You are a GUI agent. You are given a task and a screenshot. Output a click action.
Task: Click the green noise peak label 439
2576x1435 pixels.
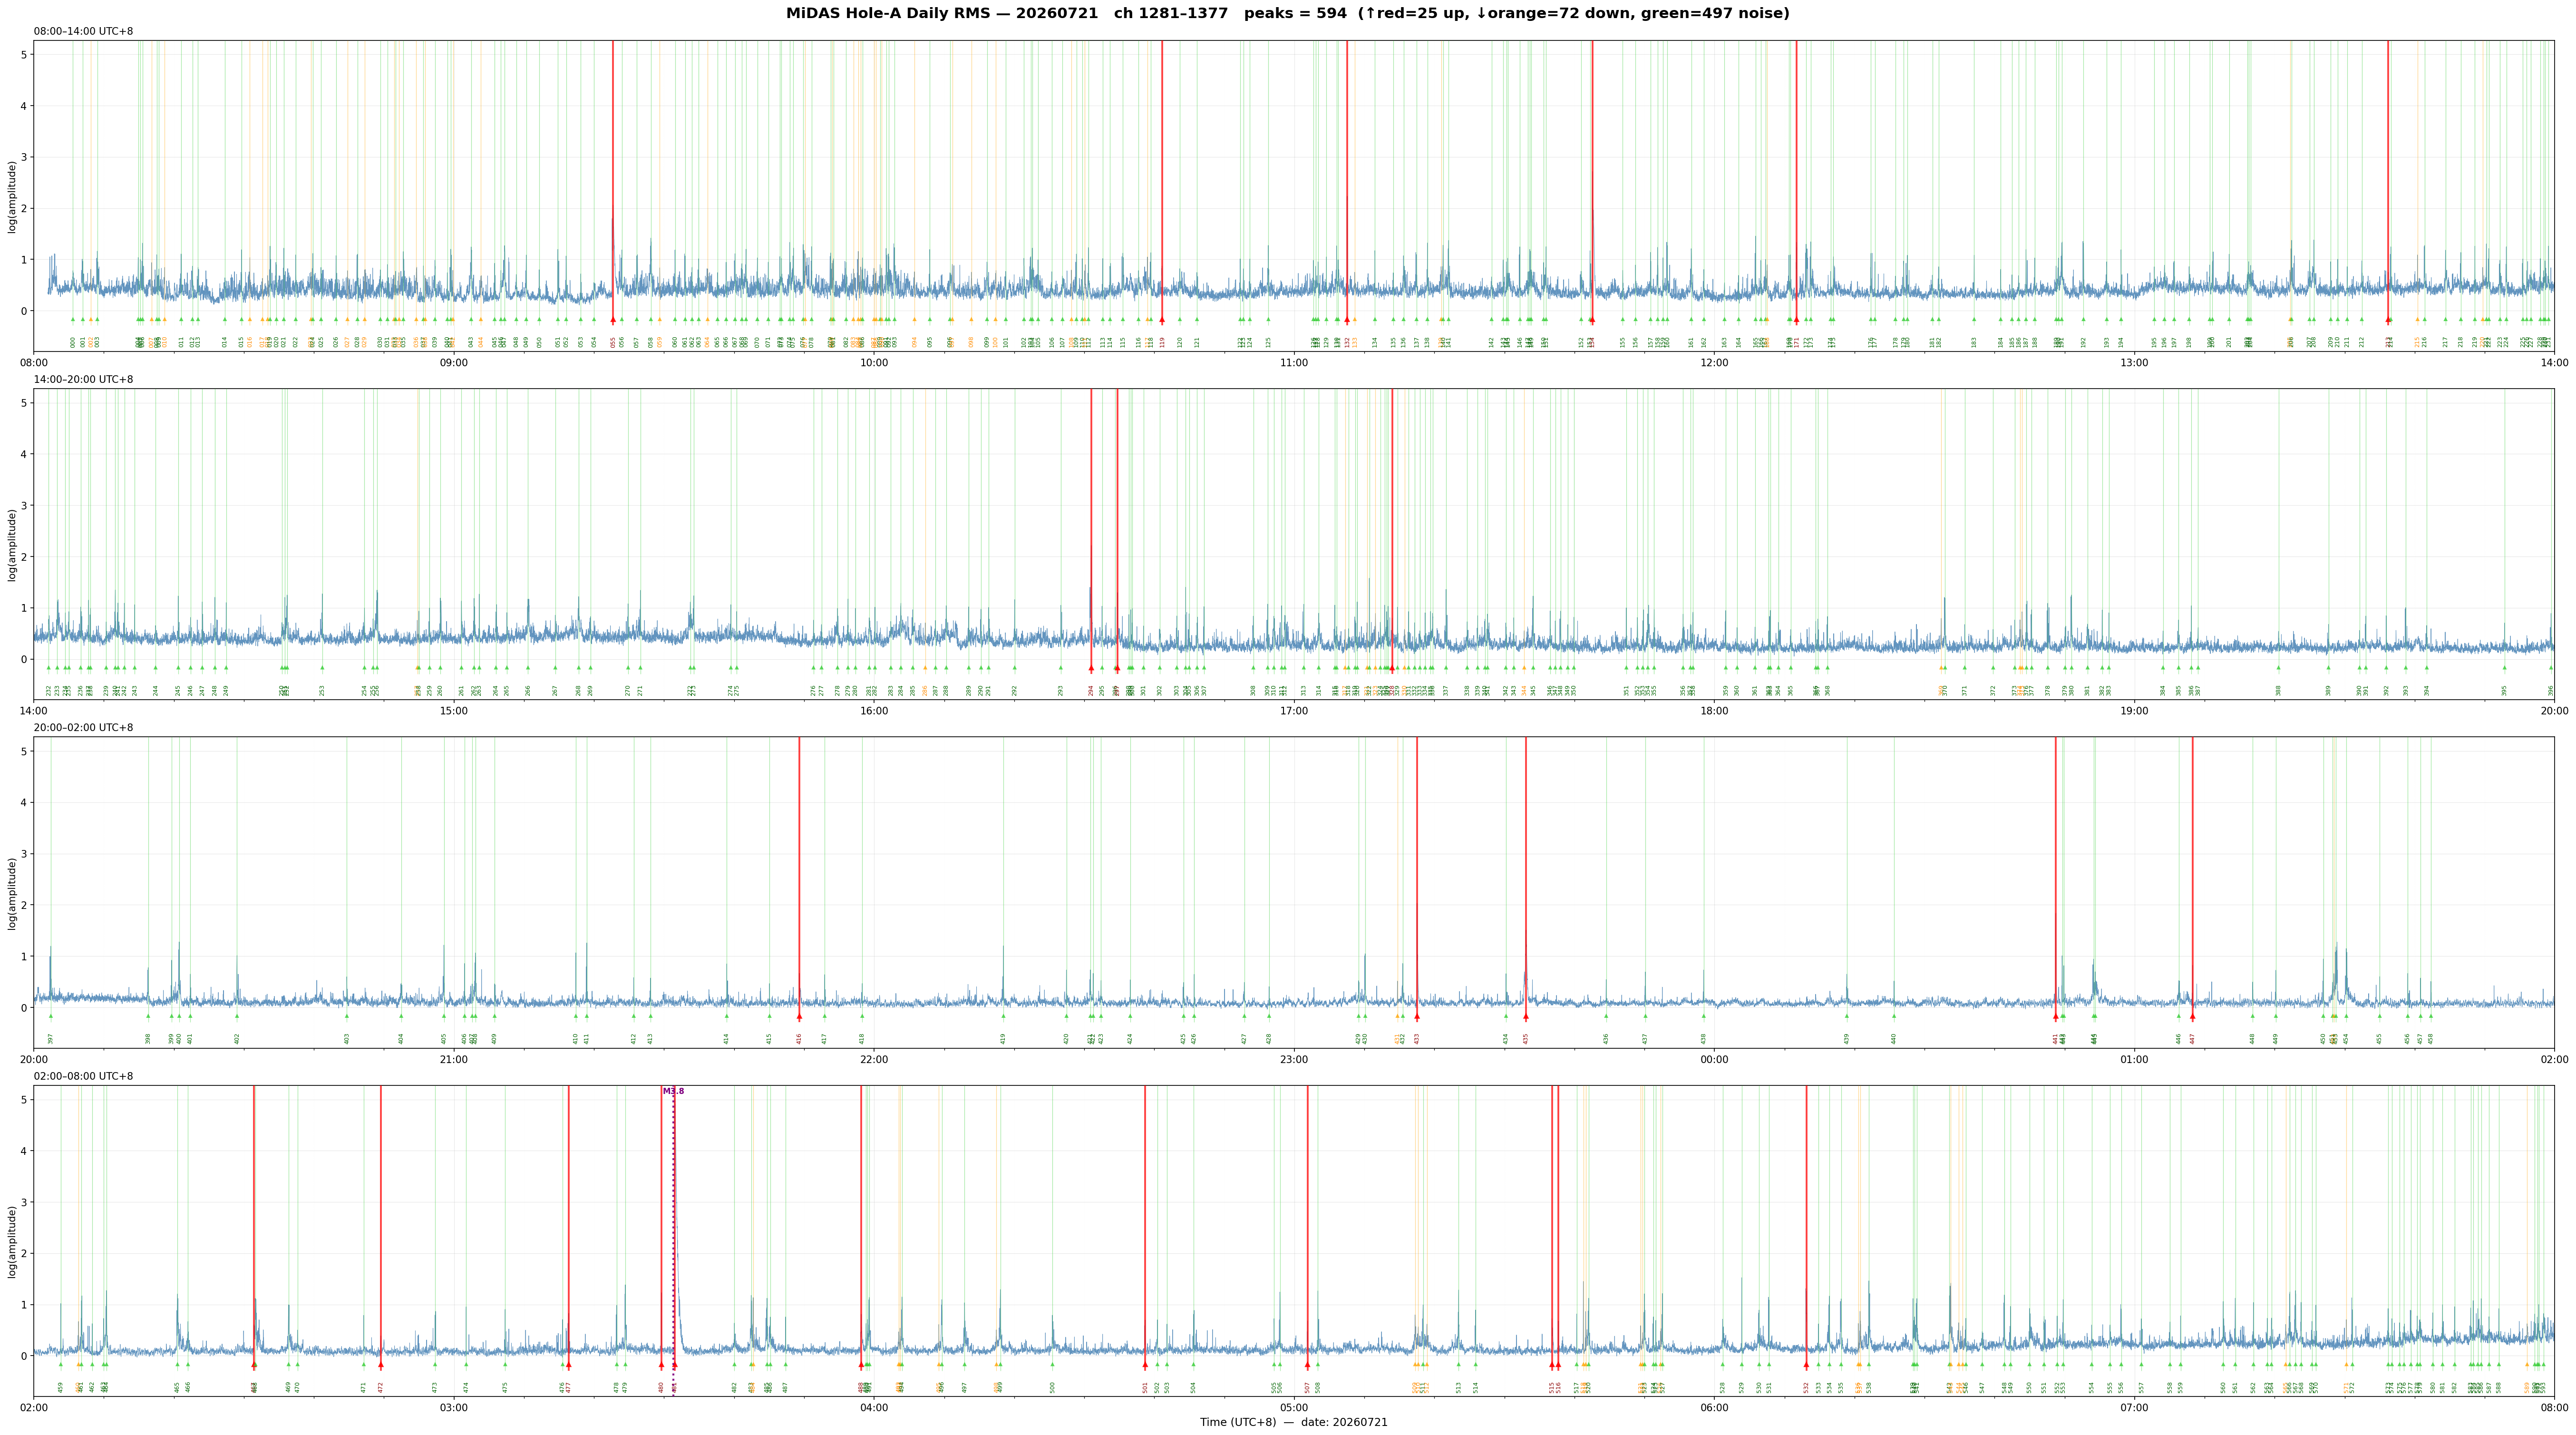[1847, 1039]
